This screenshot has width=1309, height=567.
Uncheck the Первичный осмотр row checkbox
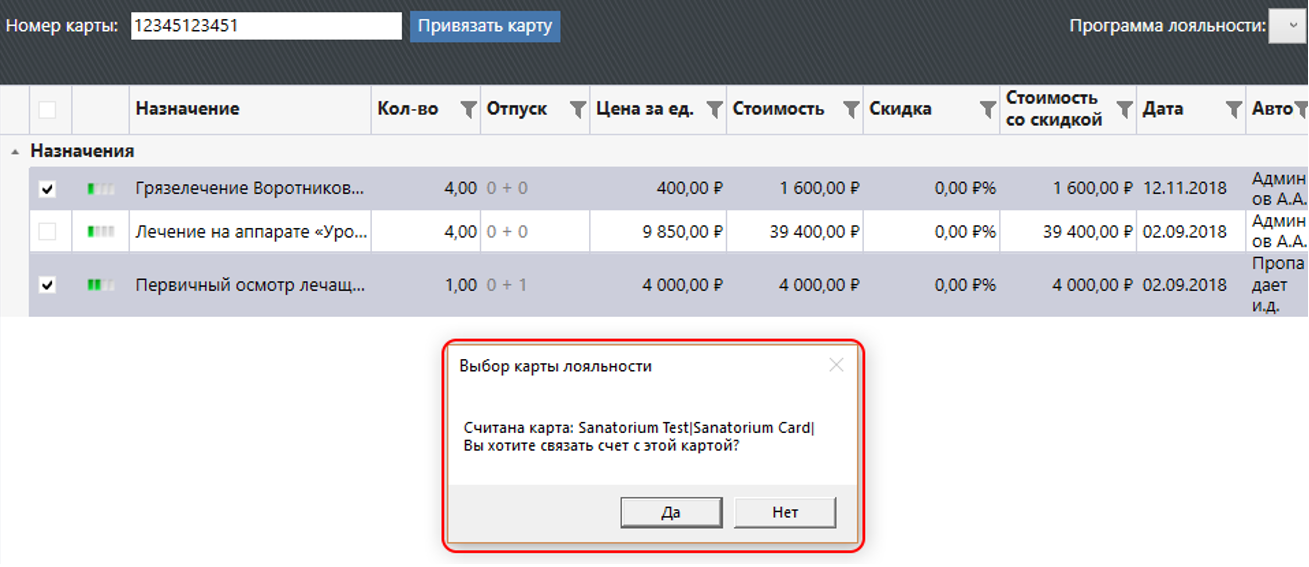click(x=47, y=285)
